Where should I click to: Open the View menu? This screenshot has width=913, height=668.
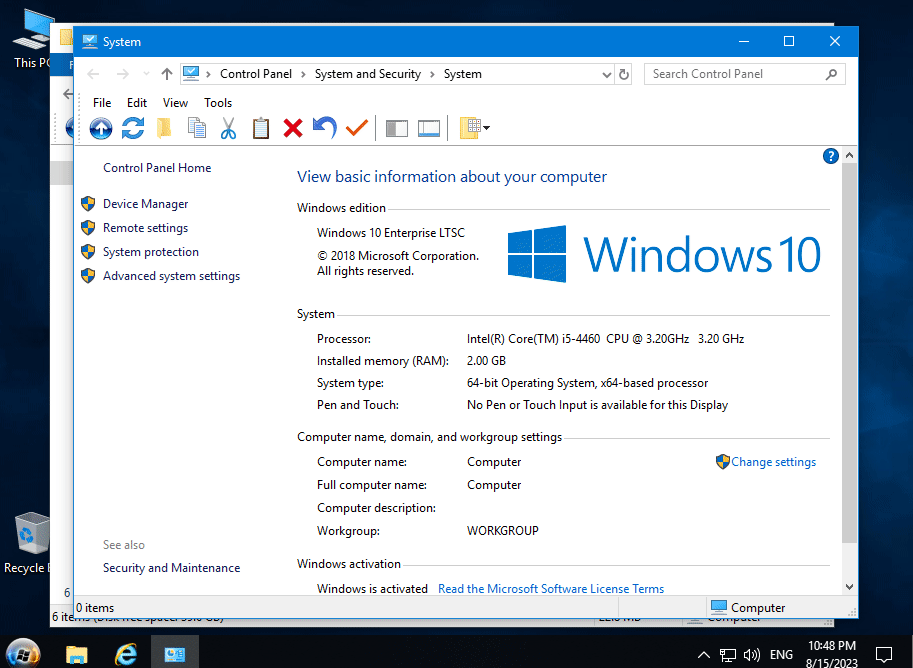coord(175,103)
